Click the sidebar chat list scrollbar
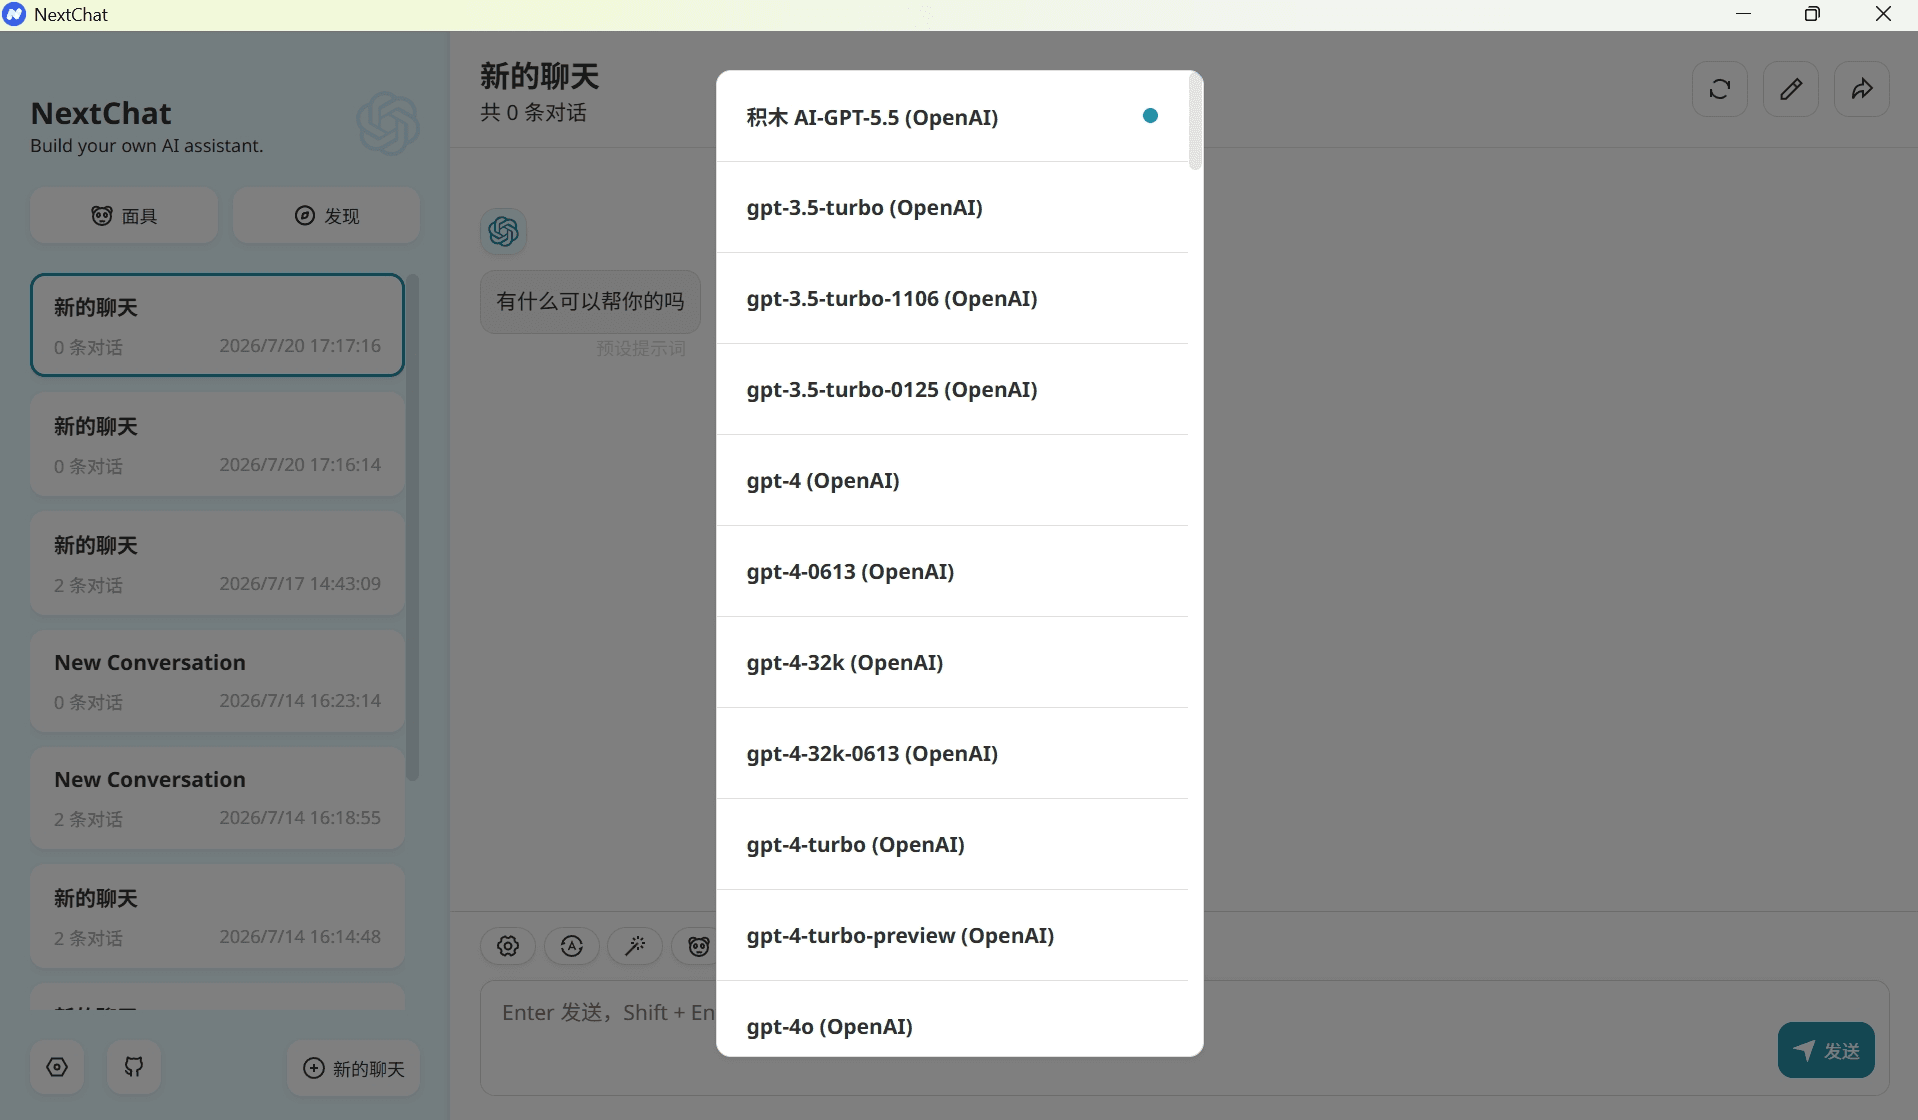 pos(412,527)
